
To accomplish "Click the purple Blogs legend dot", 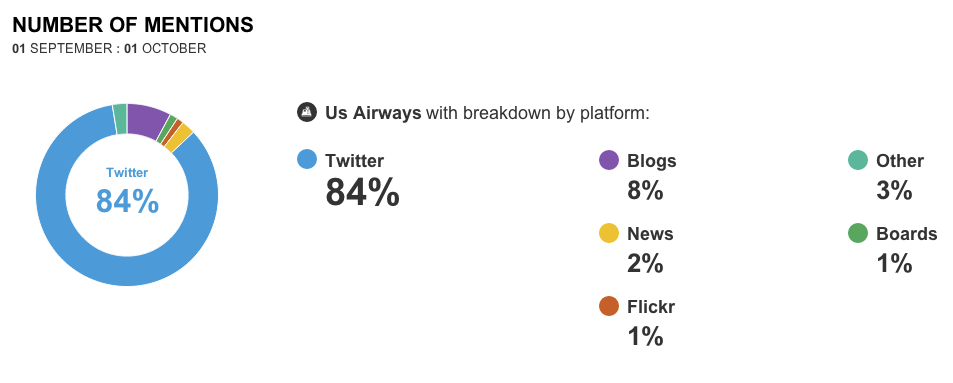I will 608,160.
